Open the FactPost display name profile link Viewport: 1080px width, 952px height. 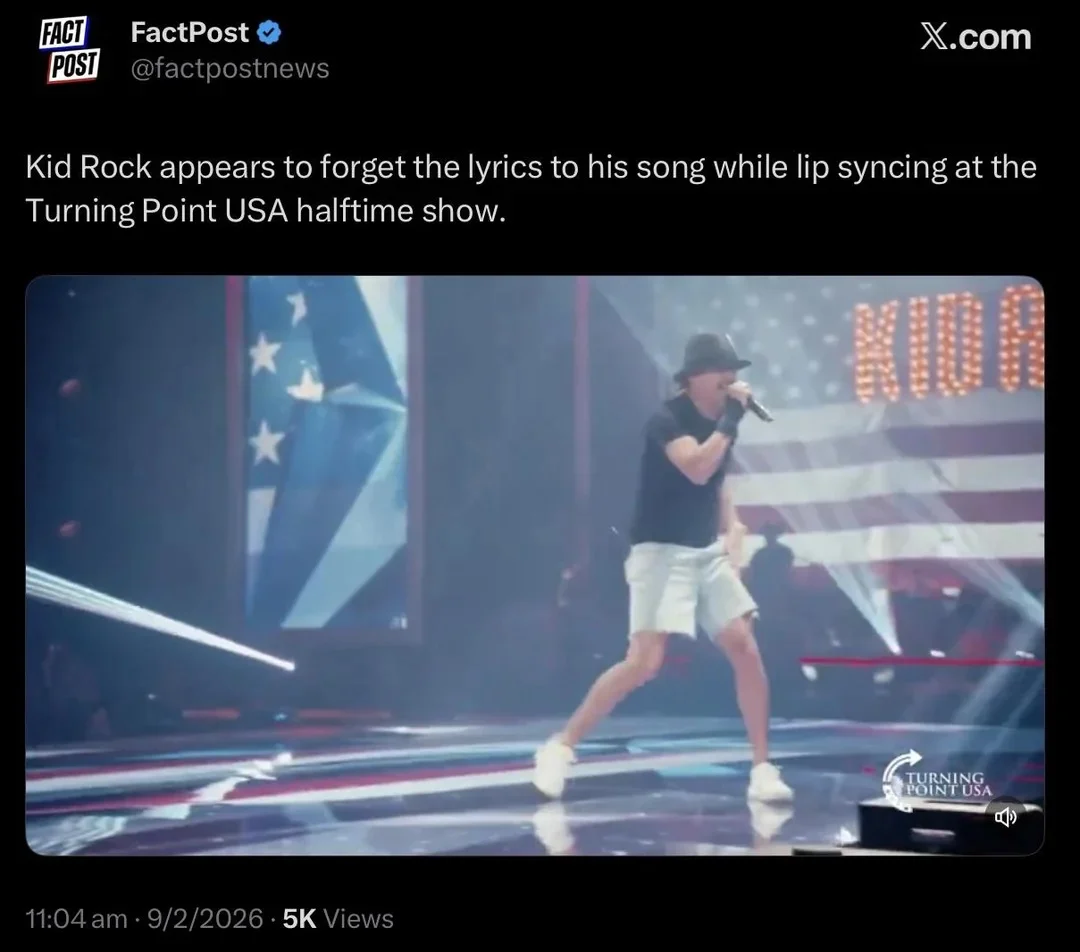pyautogui.click(x=189, y=33)
